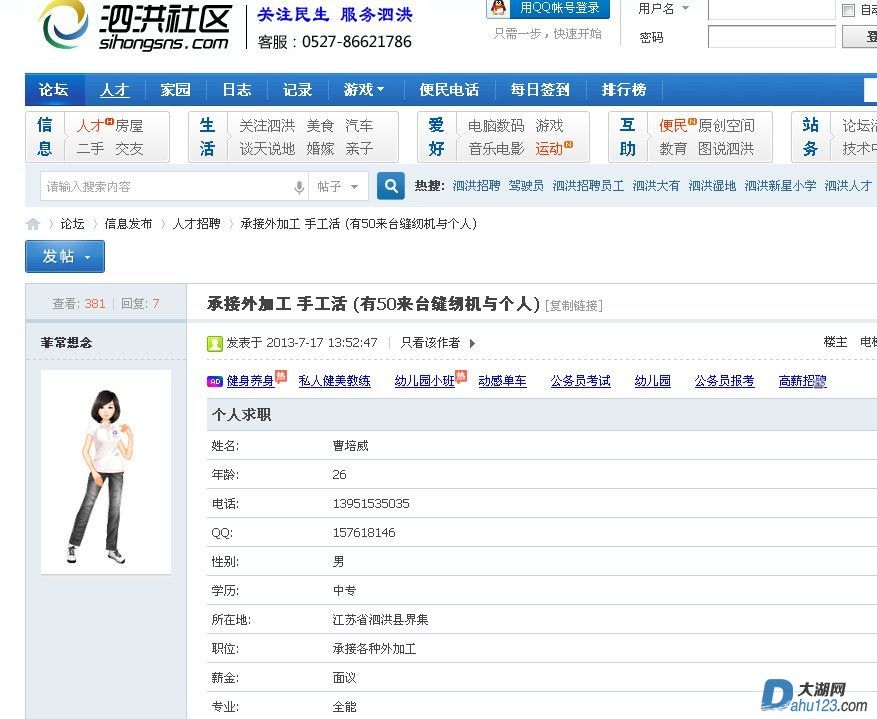The height and width of the screenshot is (720, 877).
Task: Open the 婚嫁 category link
Action: (x=320, y=149)
